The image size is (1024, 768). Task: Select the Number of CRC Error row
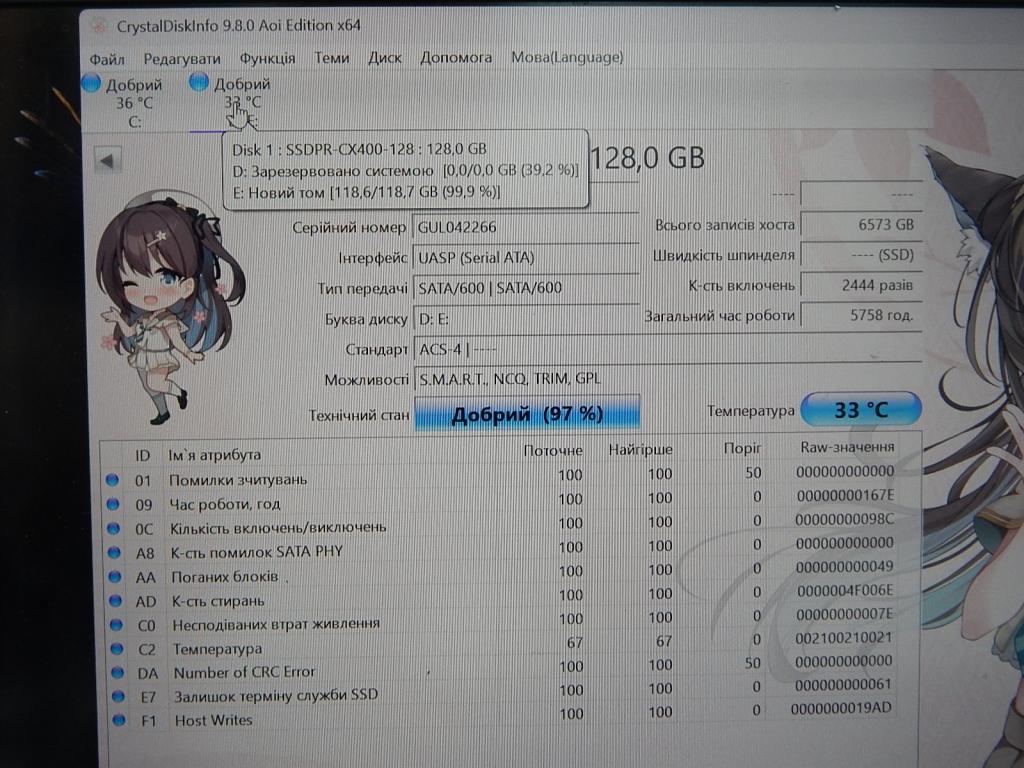[x=509, y=667]
